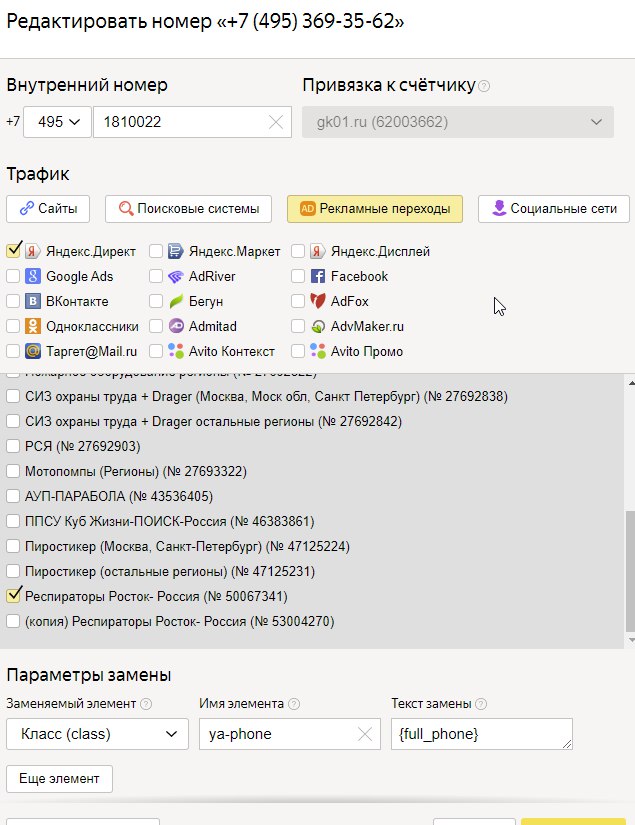Click the campaign list scroll-down arrow
Viewport: 635px width, 825px height.
point(631,640)
